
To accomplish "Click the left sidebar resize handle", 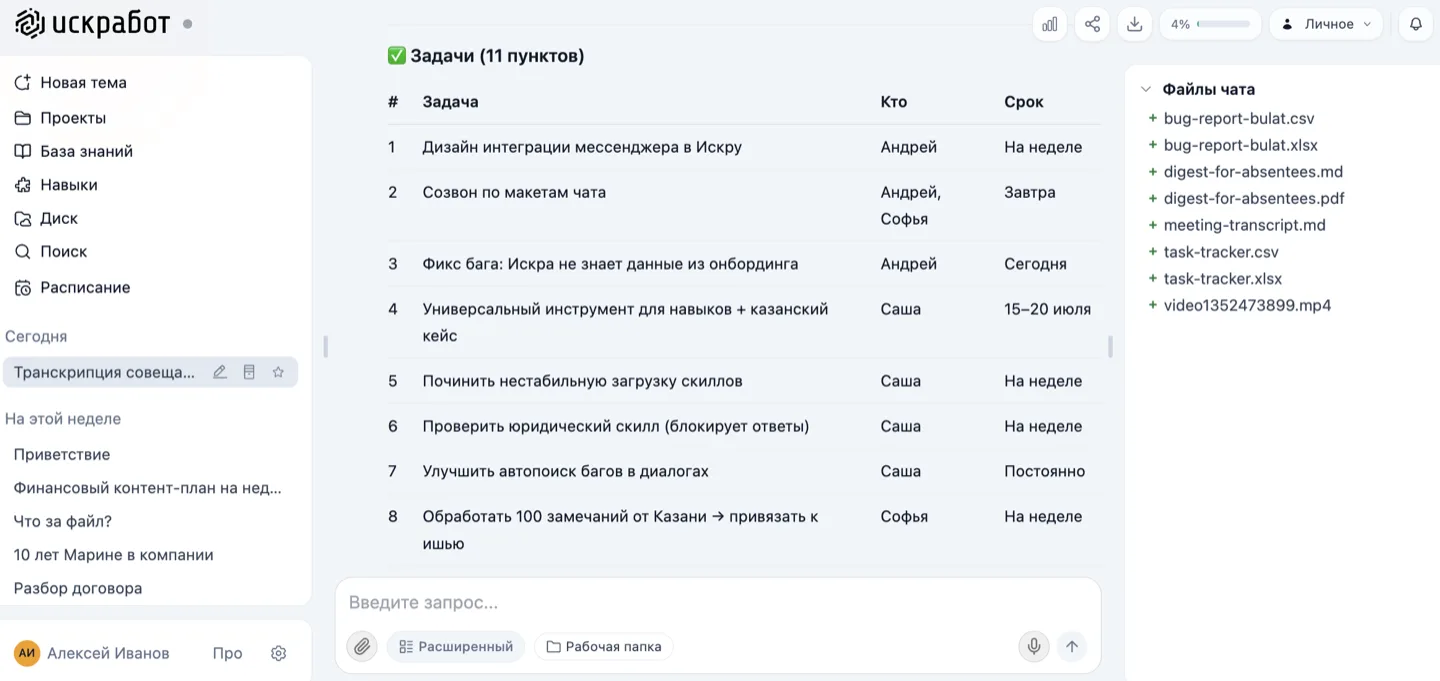I will (x=325, y=347).
